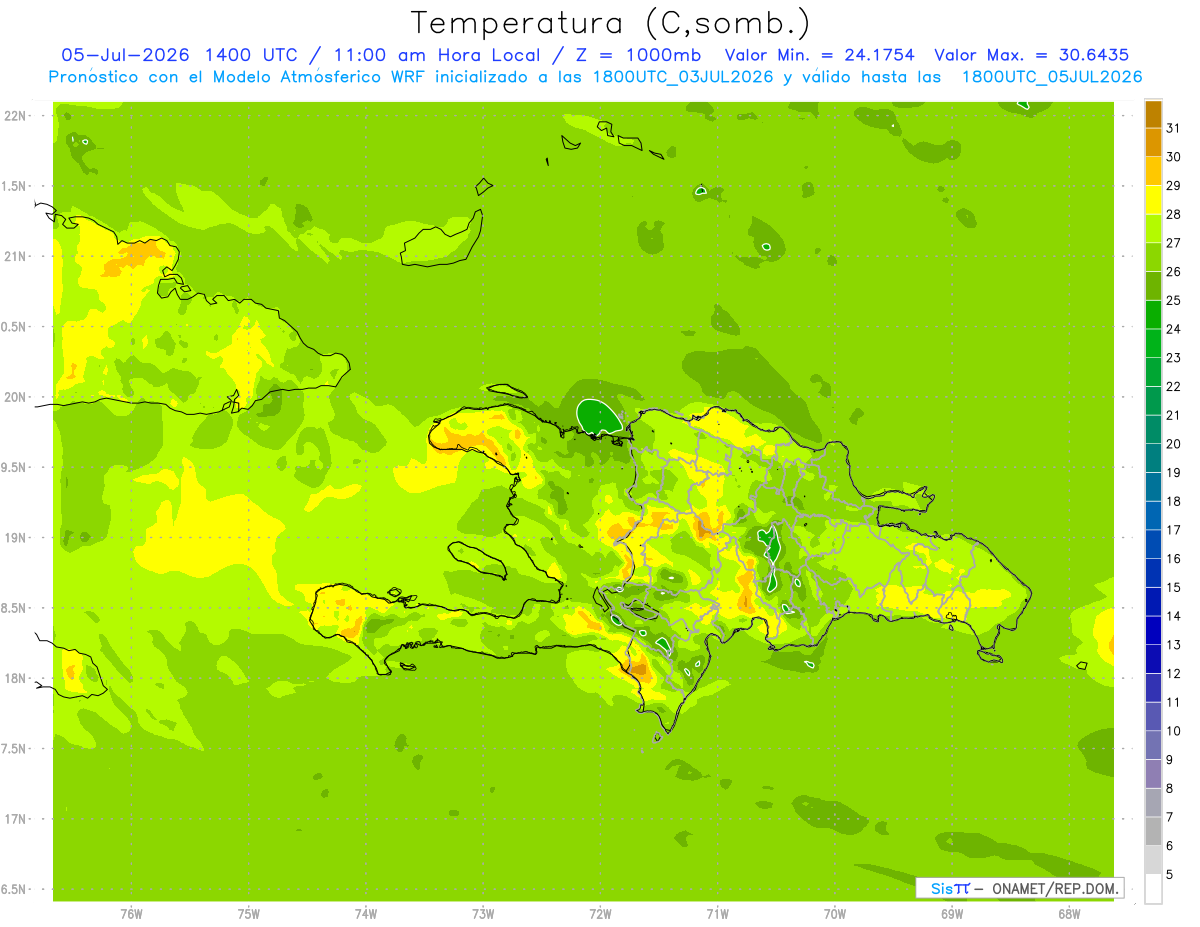The width and height of the screenshot is (1200, 927).
Task: Select the dark orange swatch above label 31
Action: pyautogui.click(x=1153, y=114)
